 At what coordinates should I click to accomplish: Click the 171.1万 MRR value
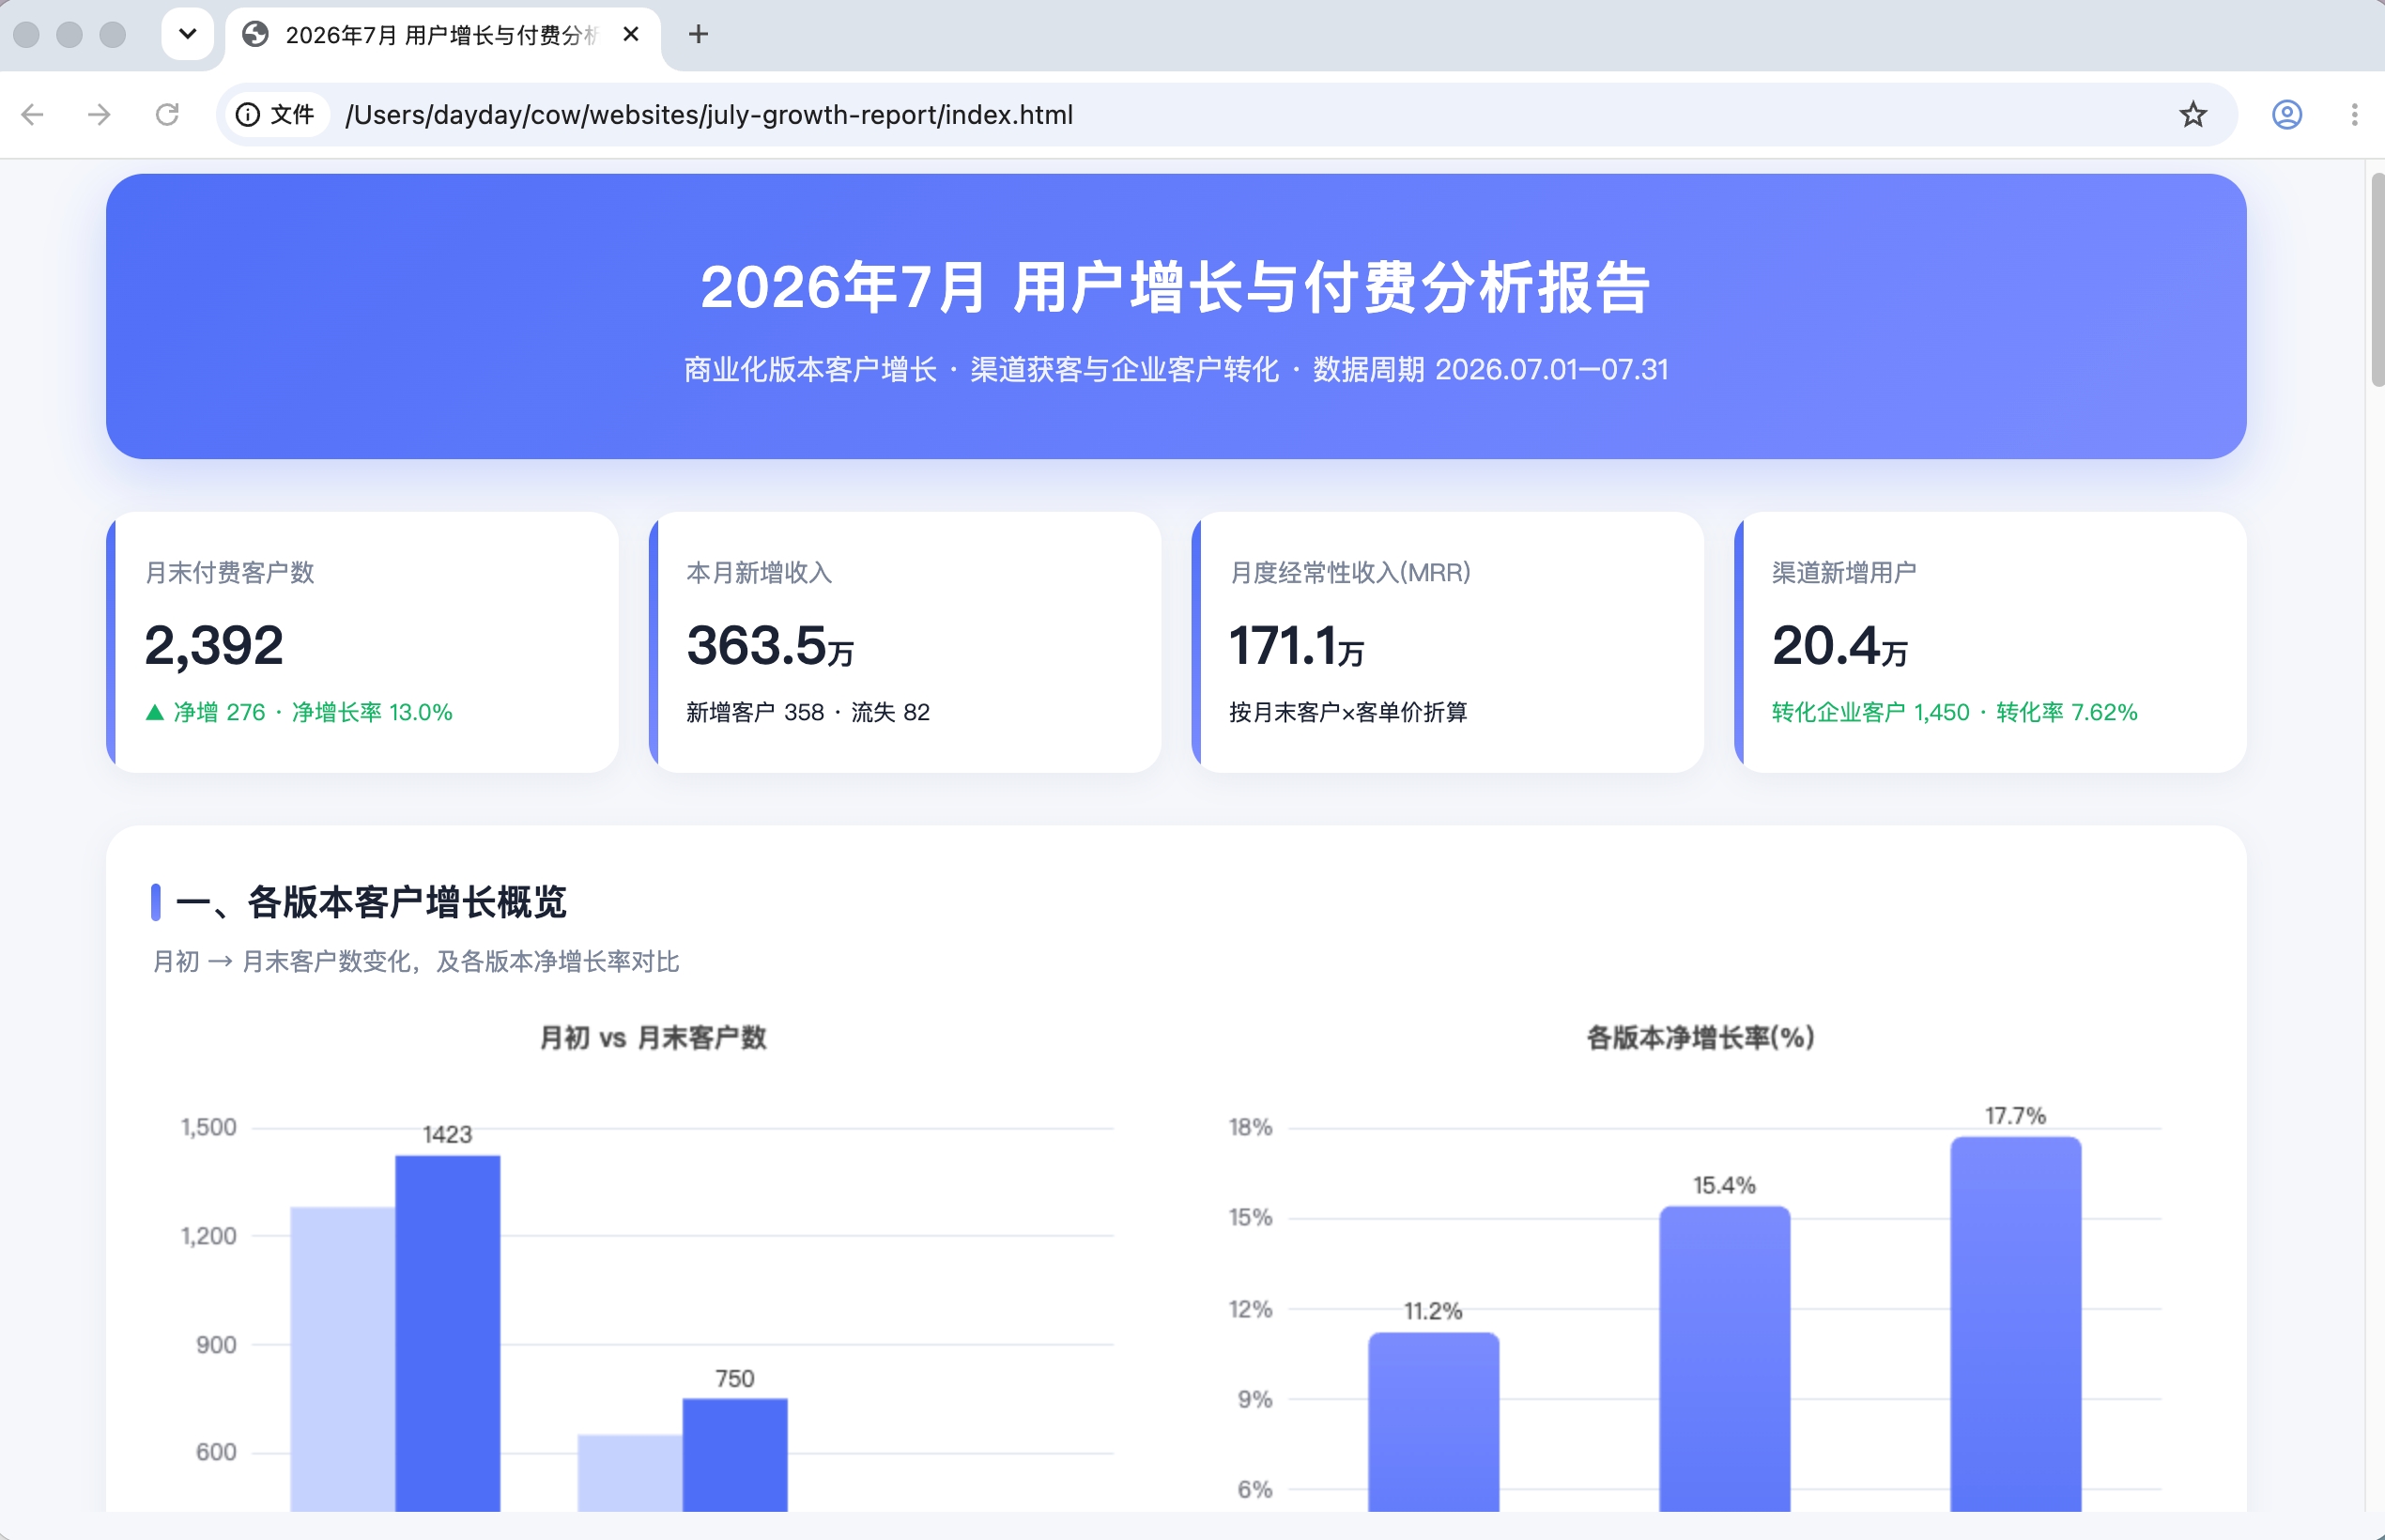click(x=1296, y=645)
